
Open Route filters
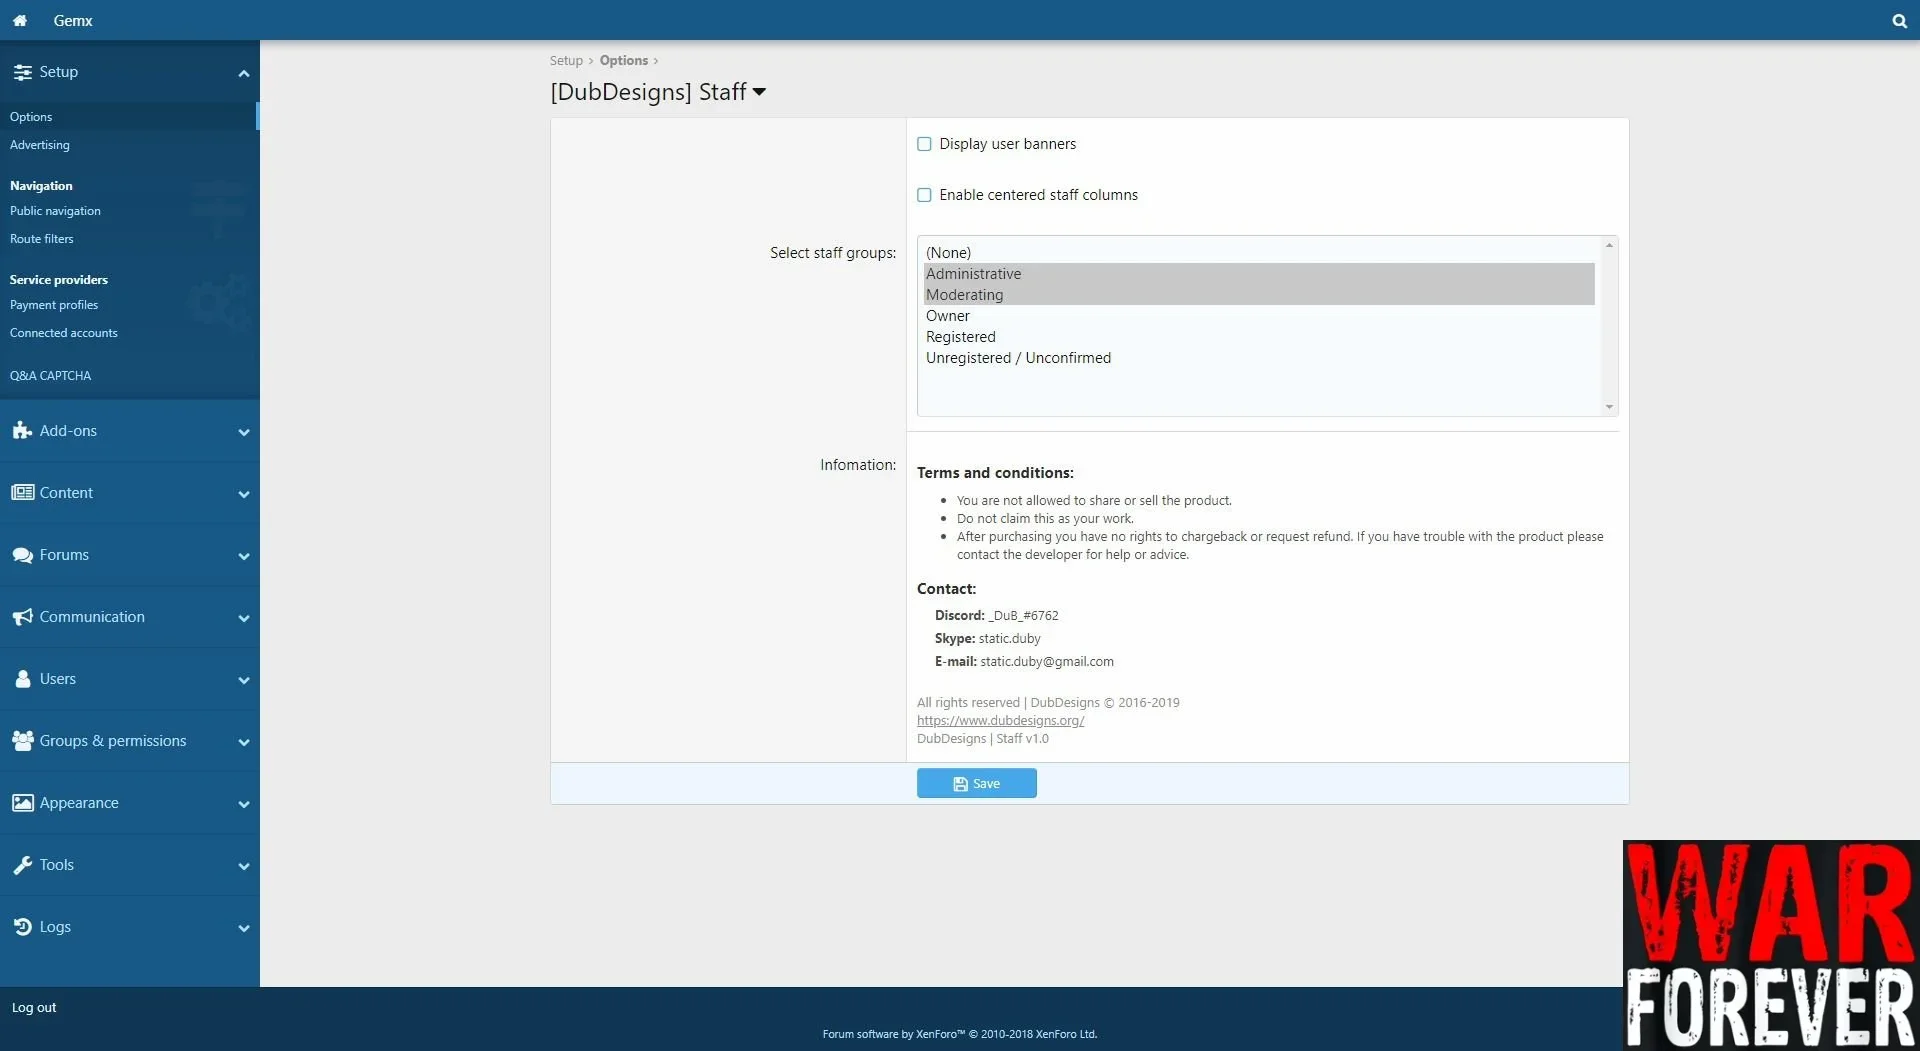(41, 239)
